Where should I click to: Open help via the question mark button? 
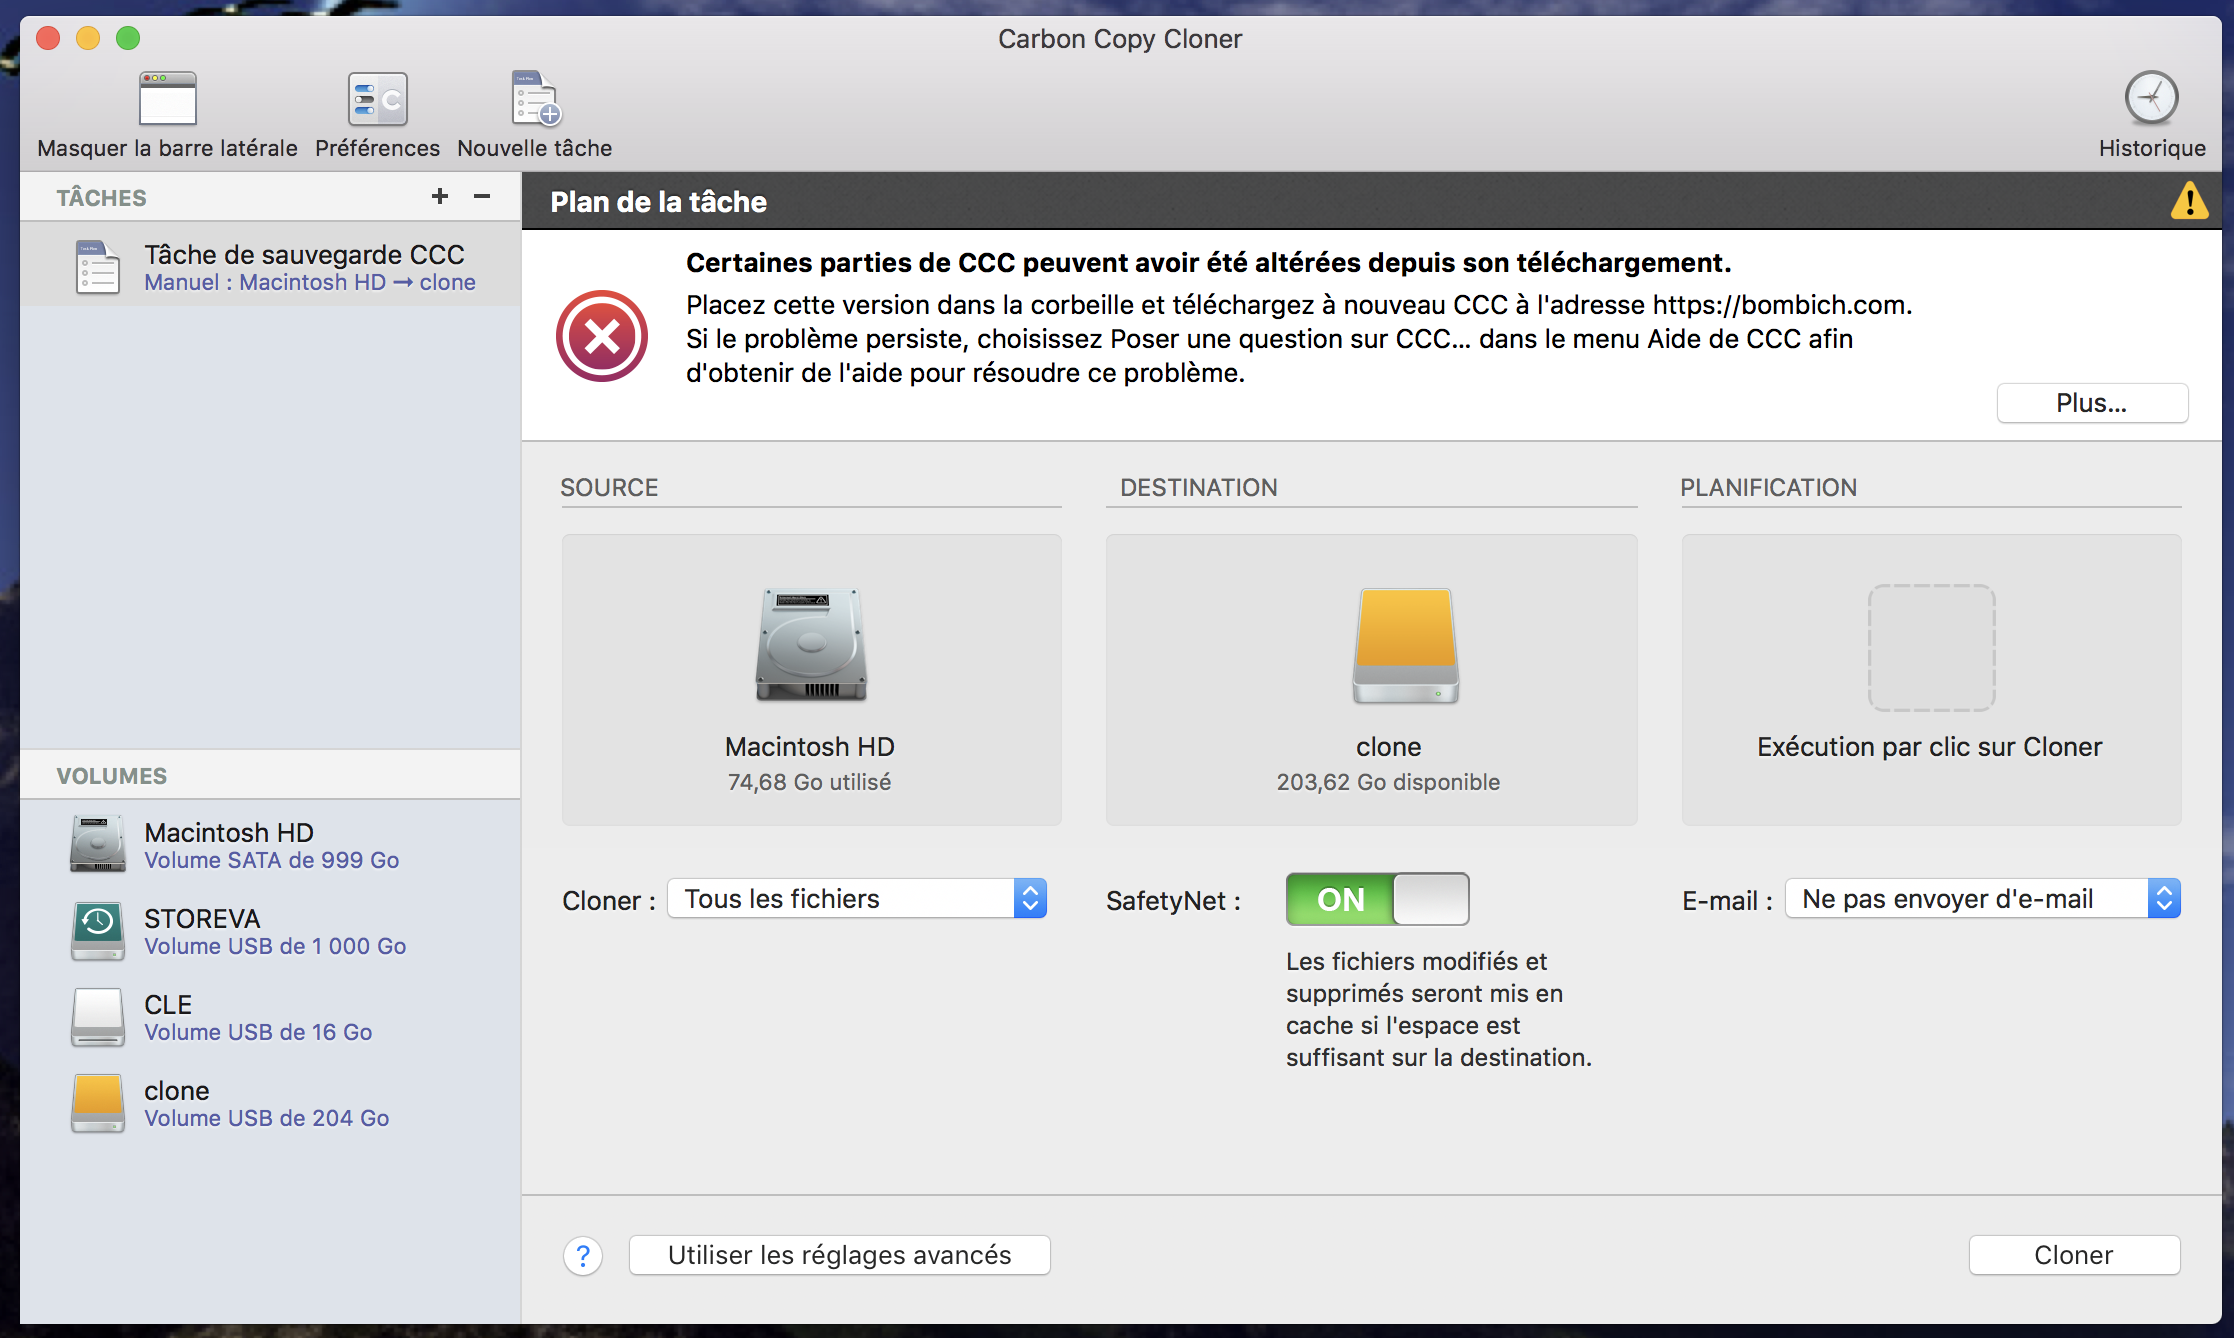[583, 1255]
